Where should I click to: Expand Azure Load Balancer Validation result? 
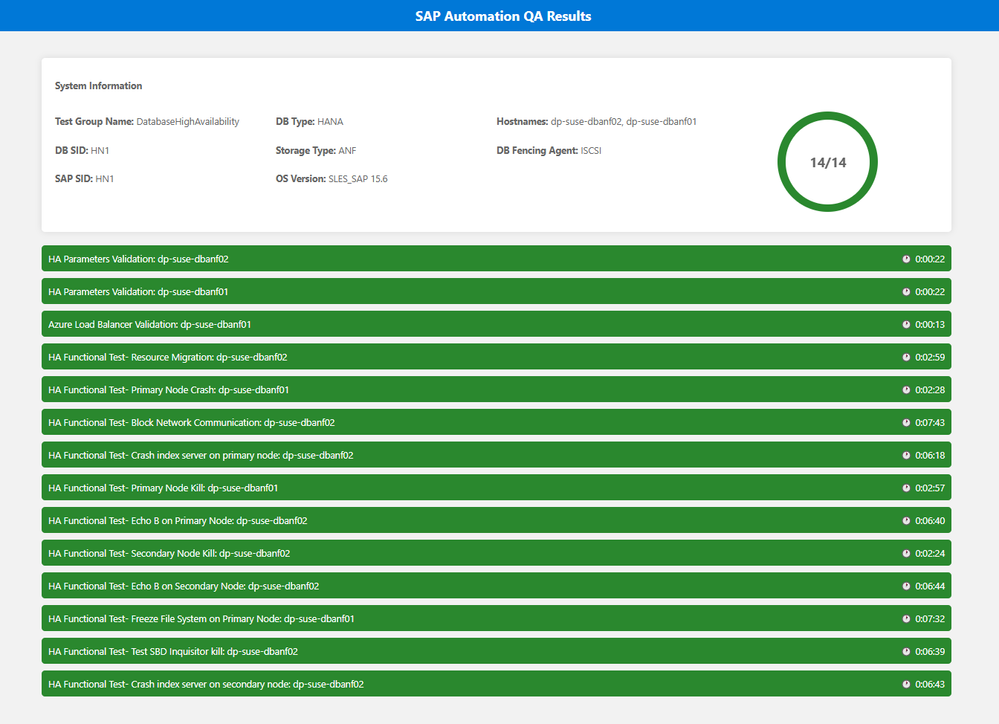click(496, 324)
